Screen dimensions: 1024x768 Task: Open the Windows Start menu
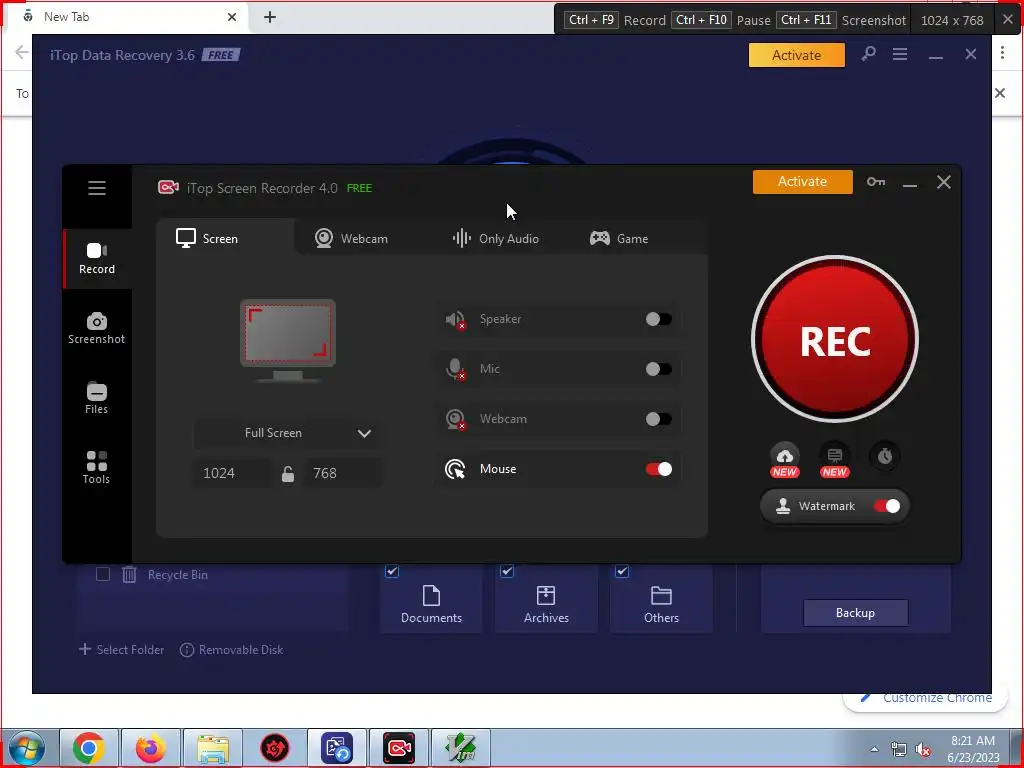coord(27,748)
